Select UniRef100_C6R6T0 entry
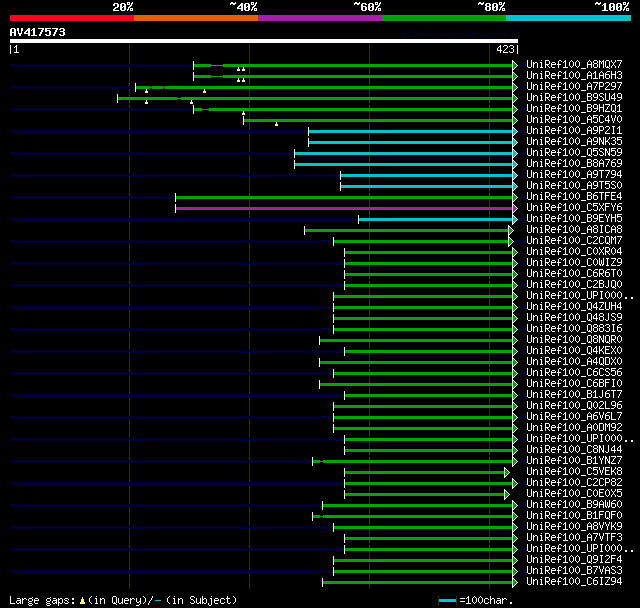The height and width of the screenshot is (608, 640). [x=574, y=274]
